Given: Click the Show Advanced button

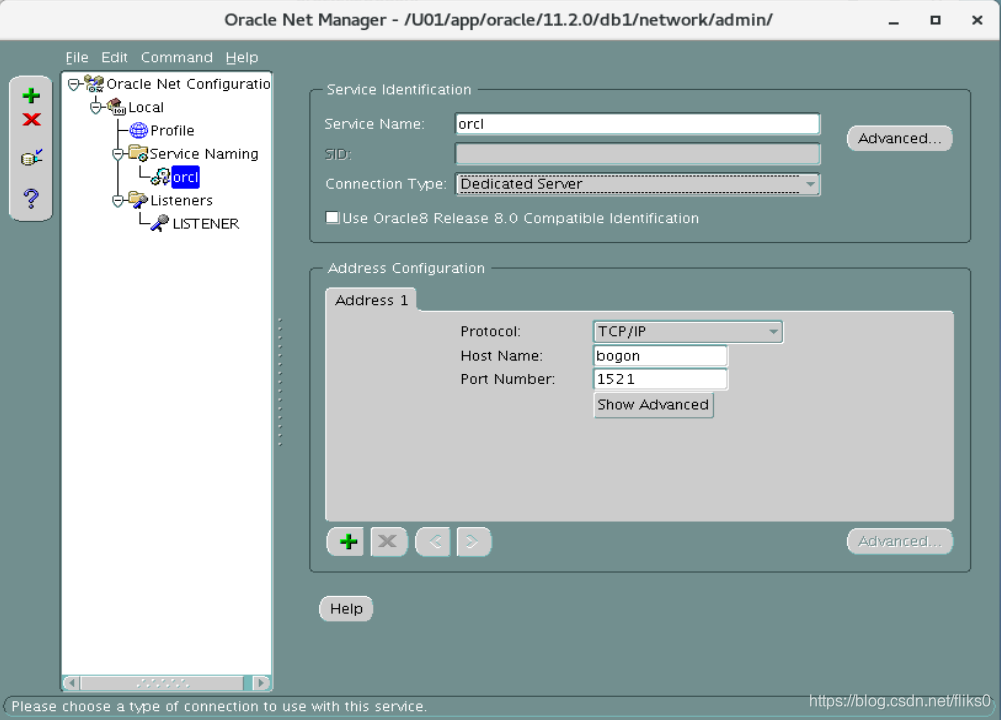Looking at the screenshot, I should [653, 405].
